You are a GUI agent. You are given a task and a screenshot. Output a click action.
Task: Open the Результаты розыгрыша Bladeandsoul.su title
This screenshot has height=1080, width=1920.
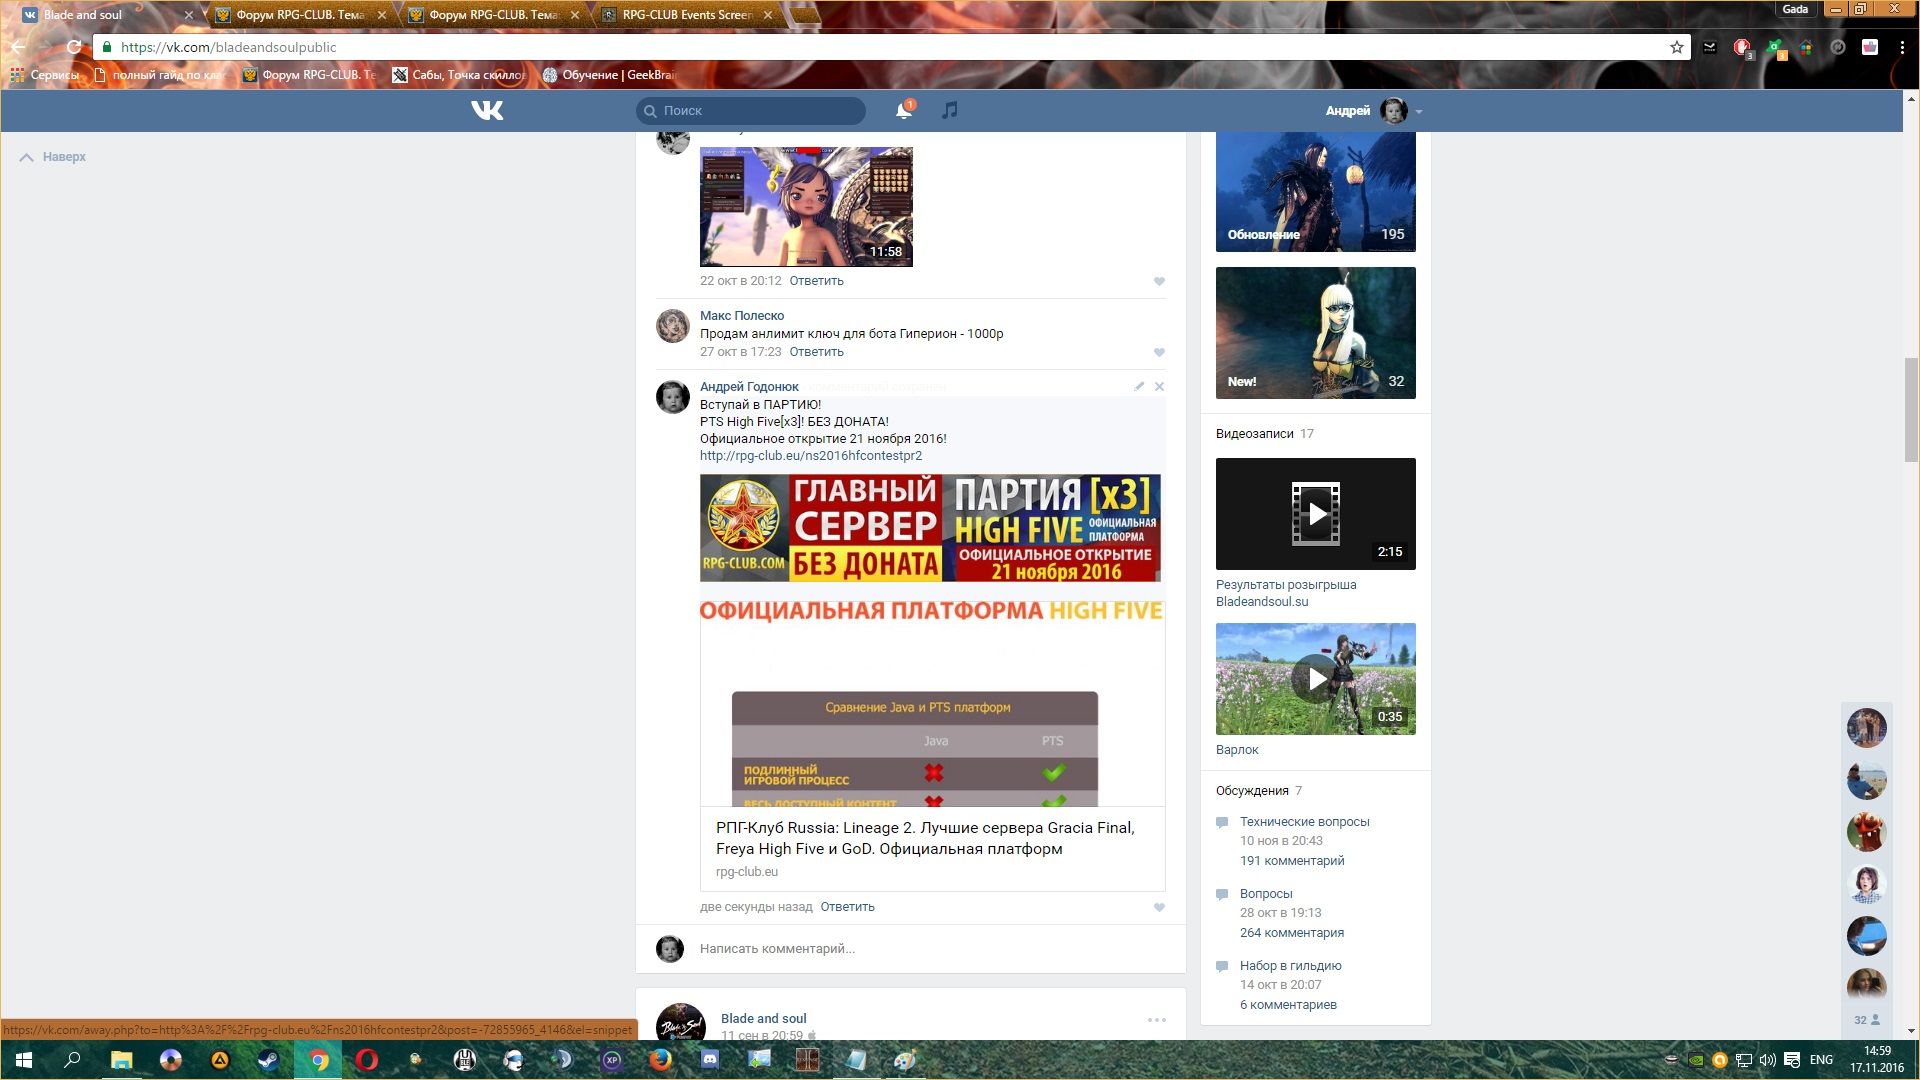click(1286, 593)
